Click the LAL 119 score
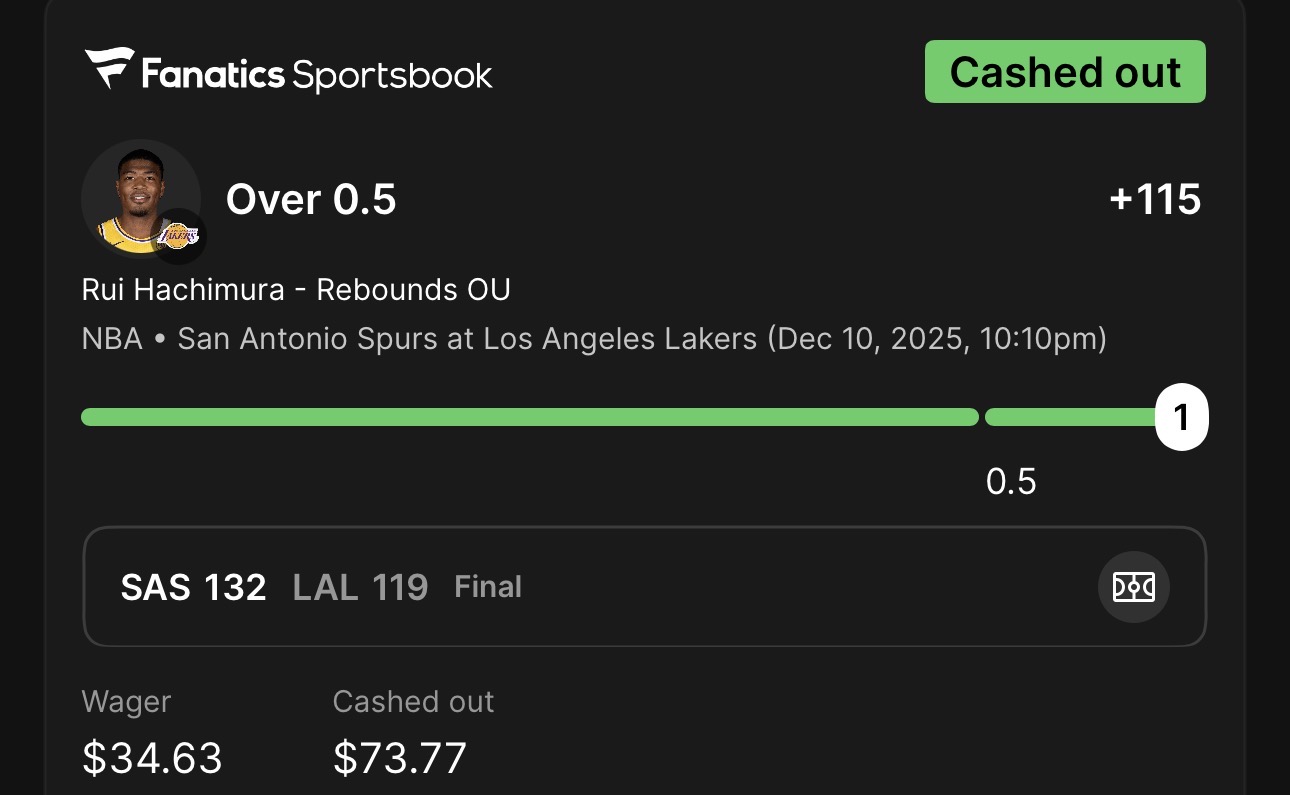 pyautogui.click(x=360, y=587)
